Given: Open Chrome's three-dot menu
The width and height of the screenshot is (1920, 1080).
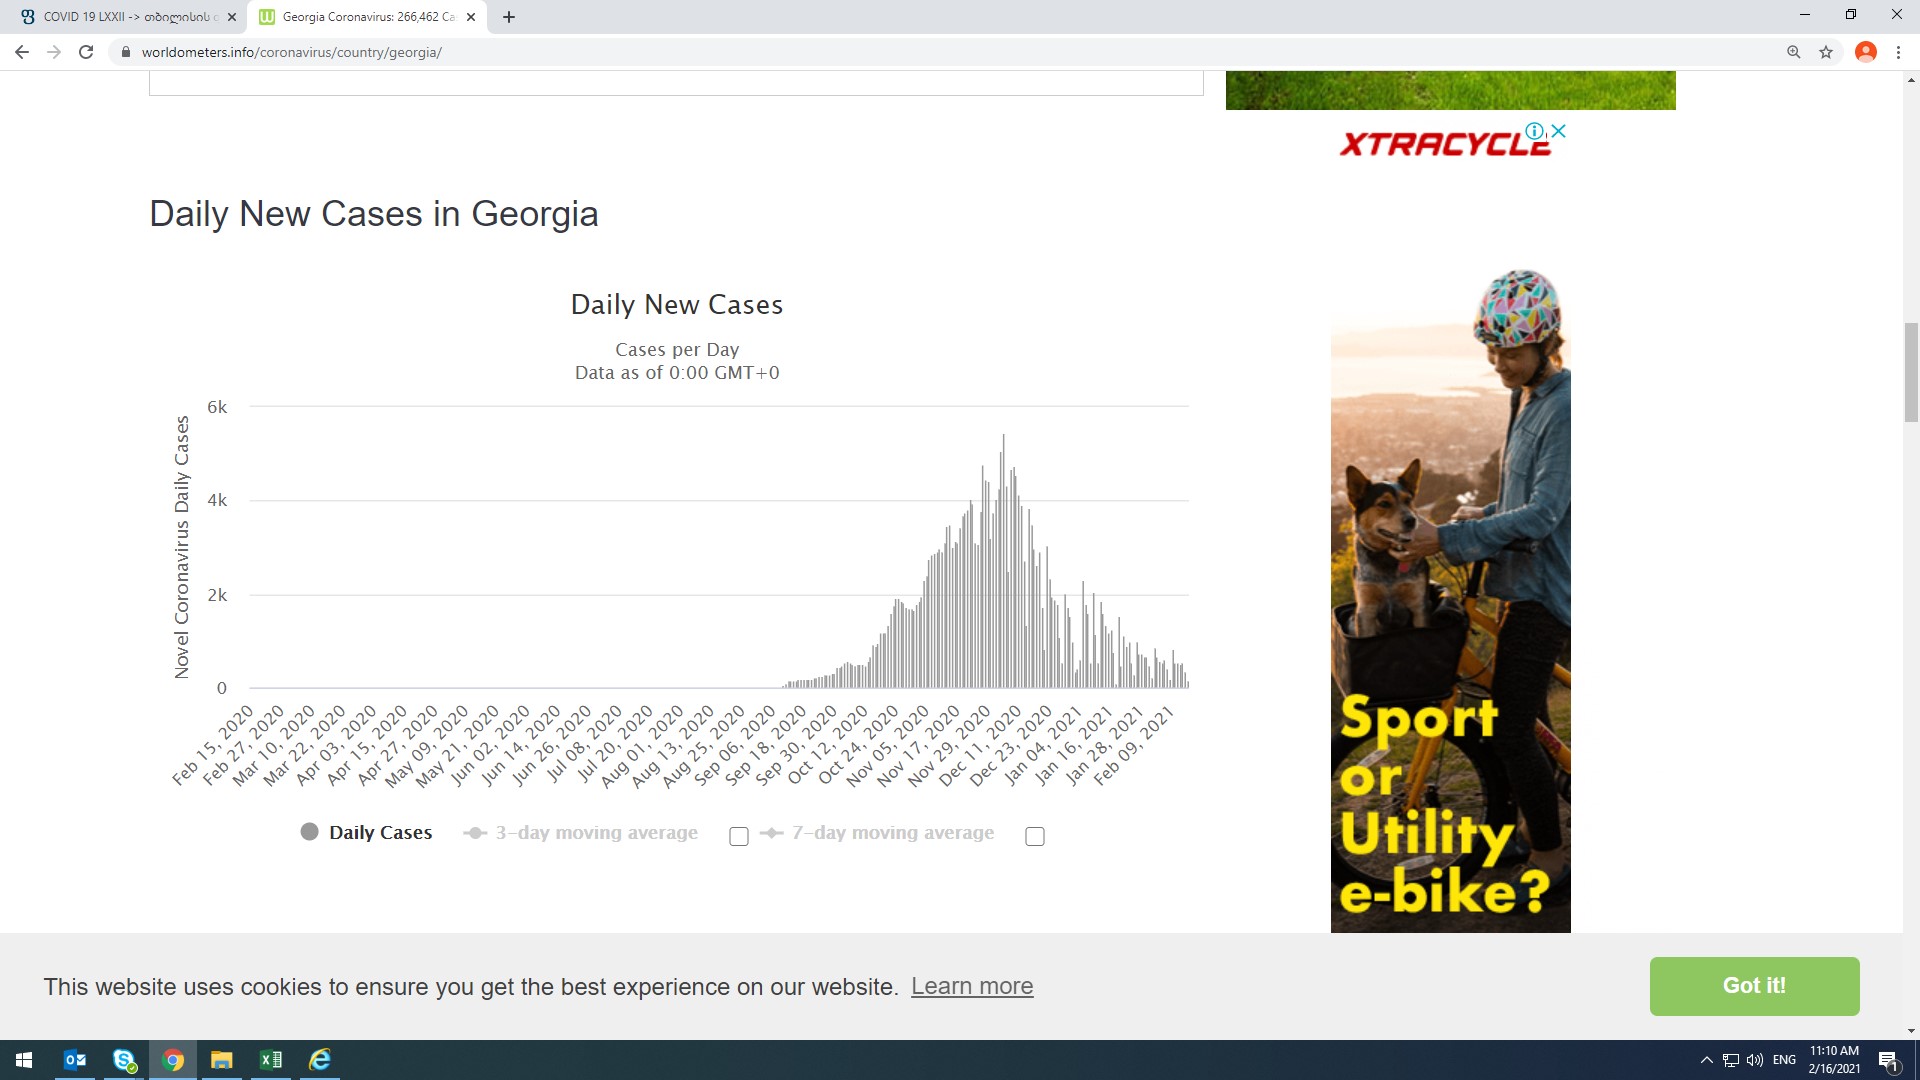Looking at the screenshot, I should [x=1898, y=52].
